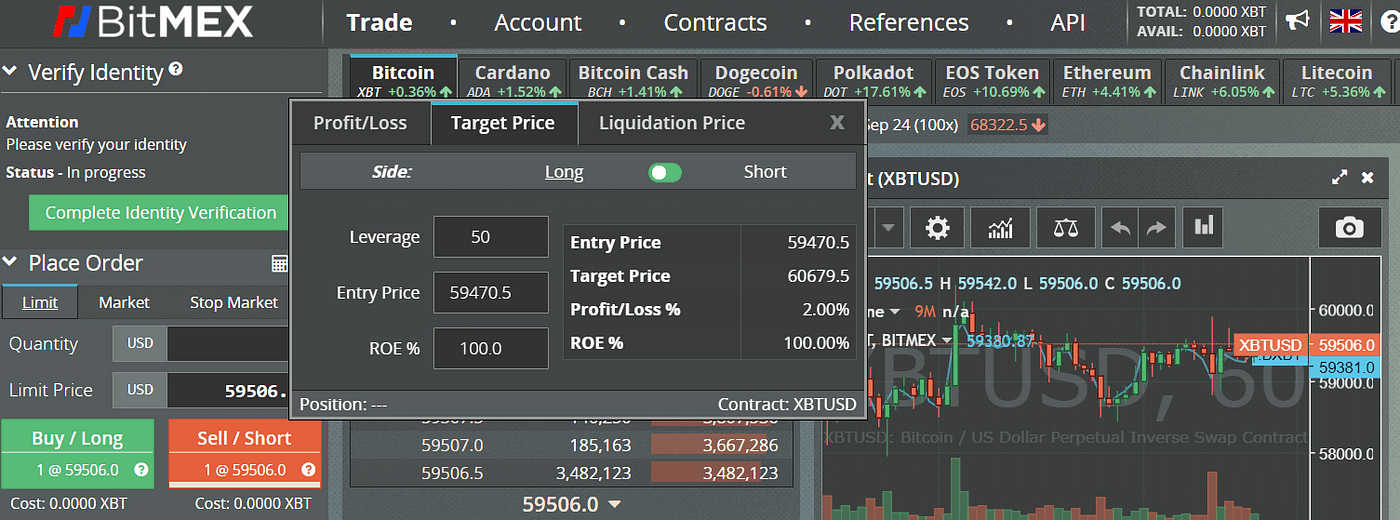Open the Trade menu
Image resolution: width=1400 pixels, height=520 pixels.
[379, 22]
